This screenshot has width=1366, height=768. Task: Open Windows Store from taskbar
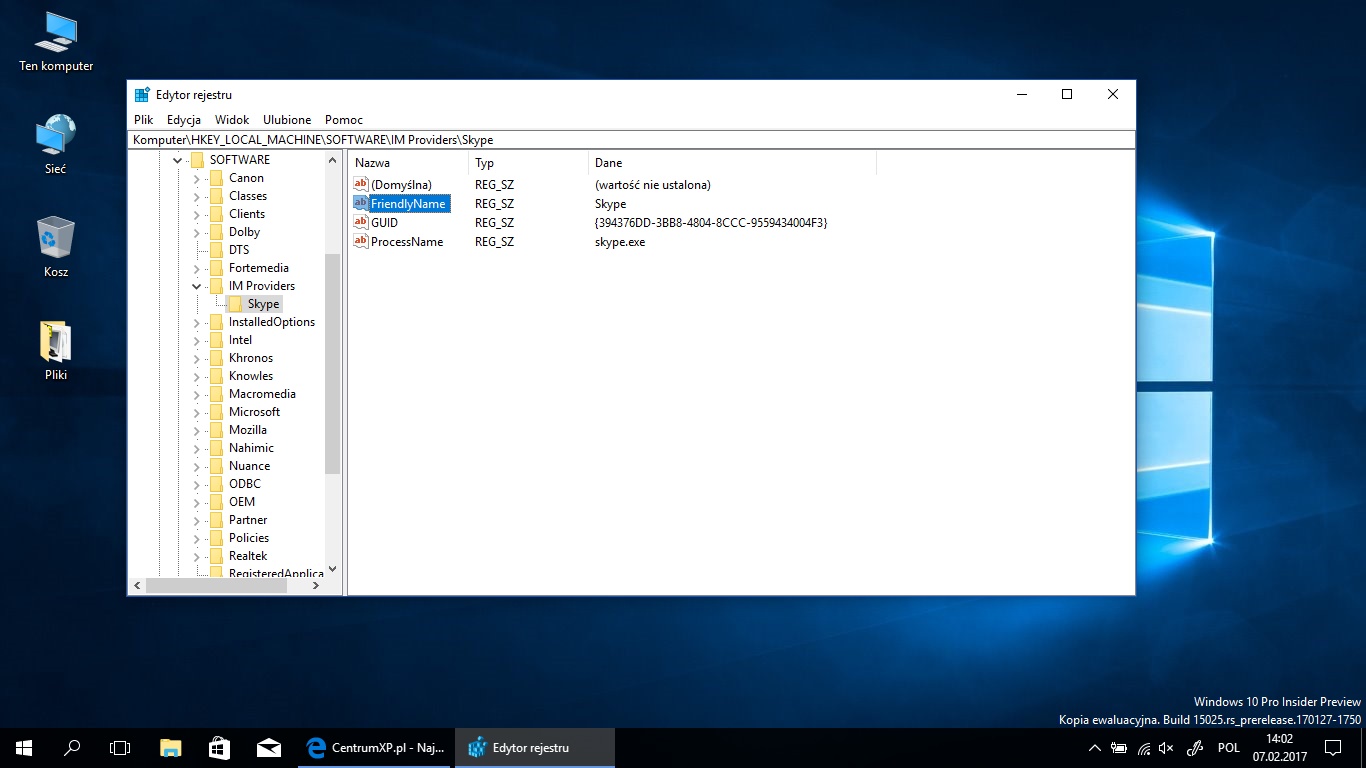pos(219,748)
